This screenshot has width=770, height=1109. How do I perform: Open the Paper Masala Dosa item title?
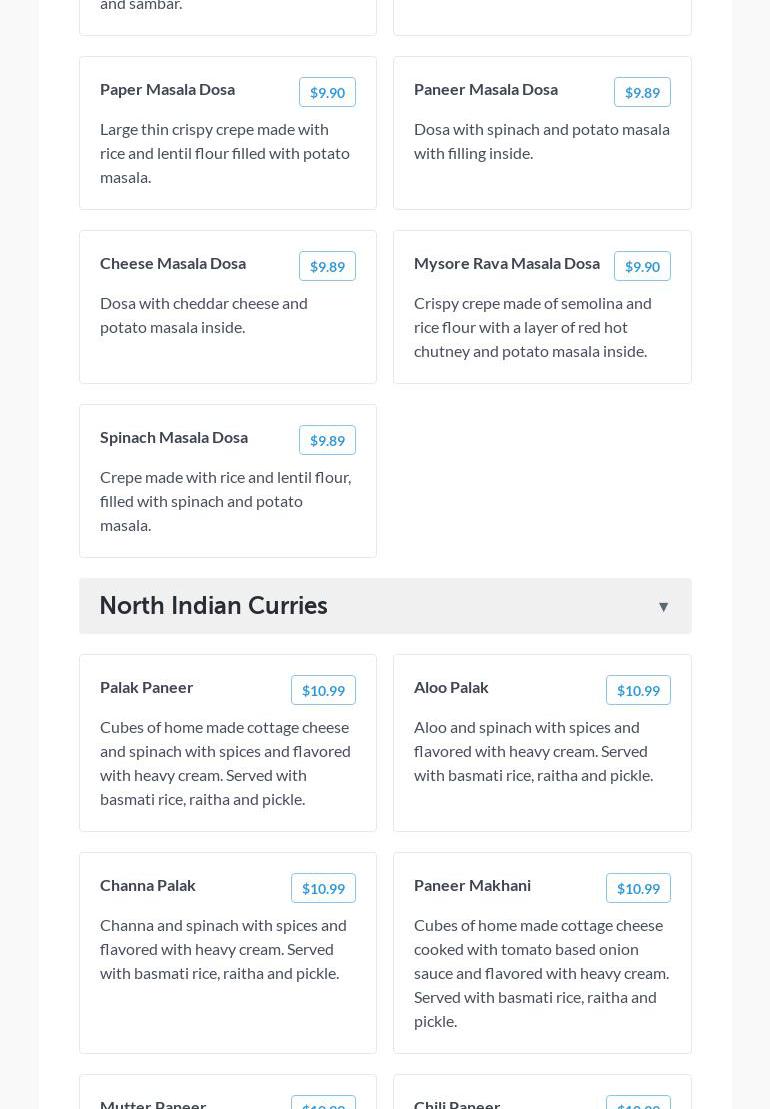(167, 89)
